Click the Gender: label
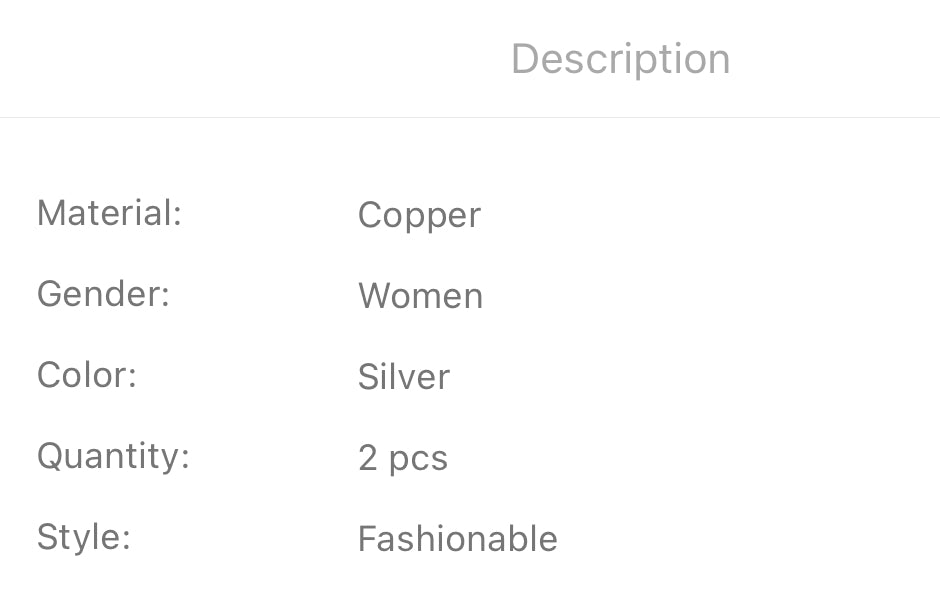 pyautogui.click(x=104, y=294)
